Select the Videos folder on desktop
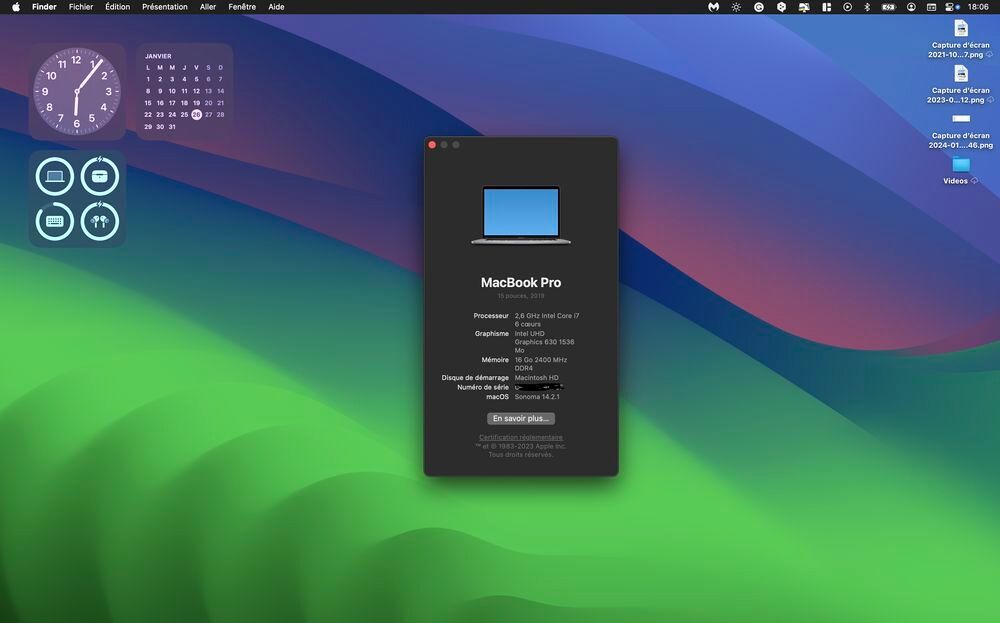This screenshot has height=623, width=1000. tap(960, 170)
